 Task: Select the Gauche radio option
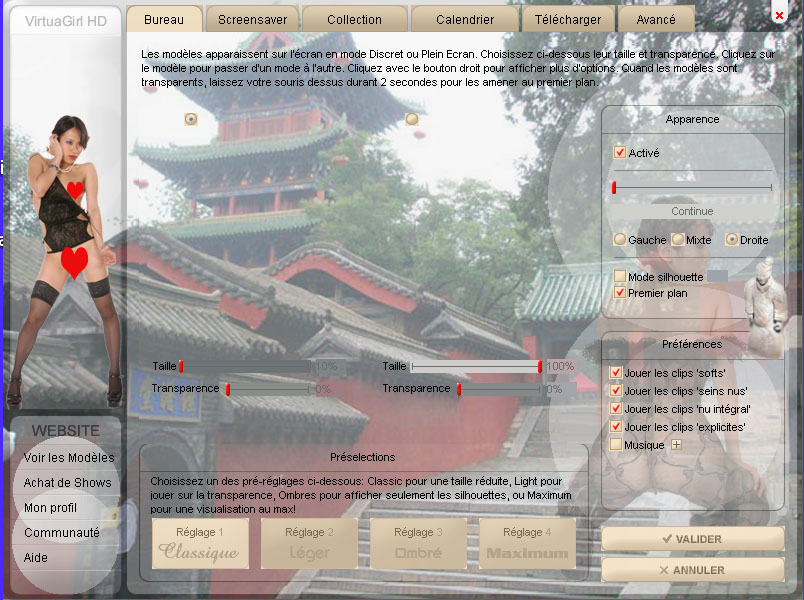(620, 239)
